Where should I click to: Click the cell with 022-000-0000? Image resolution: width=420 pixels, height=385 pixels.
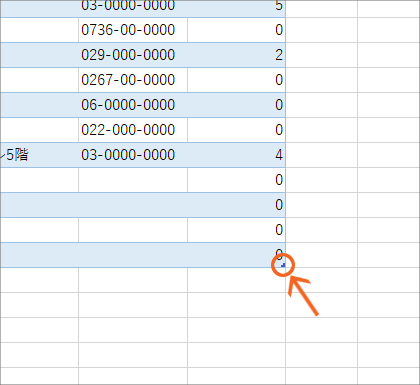click(x=133, y=130)
